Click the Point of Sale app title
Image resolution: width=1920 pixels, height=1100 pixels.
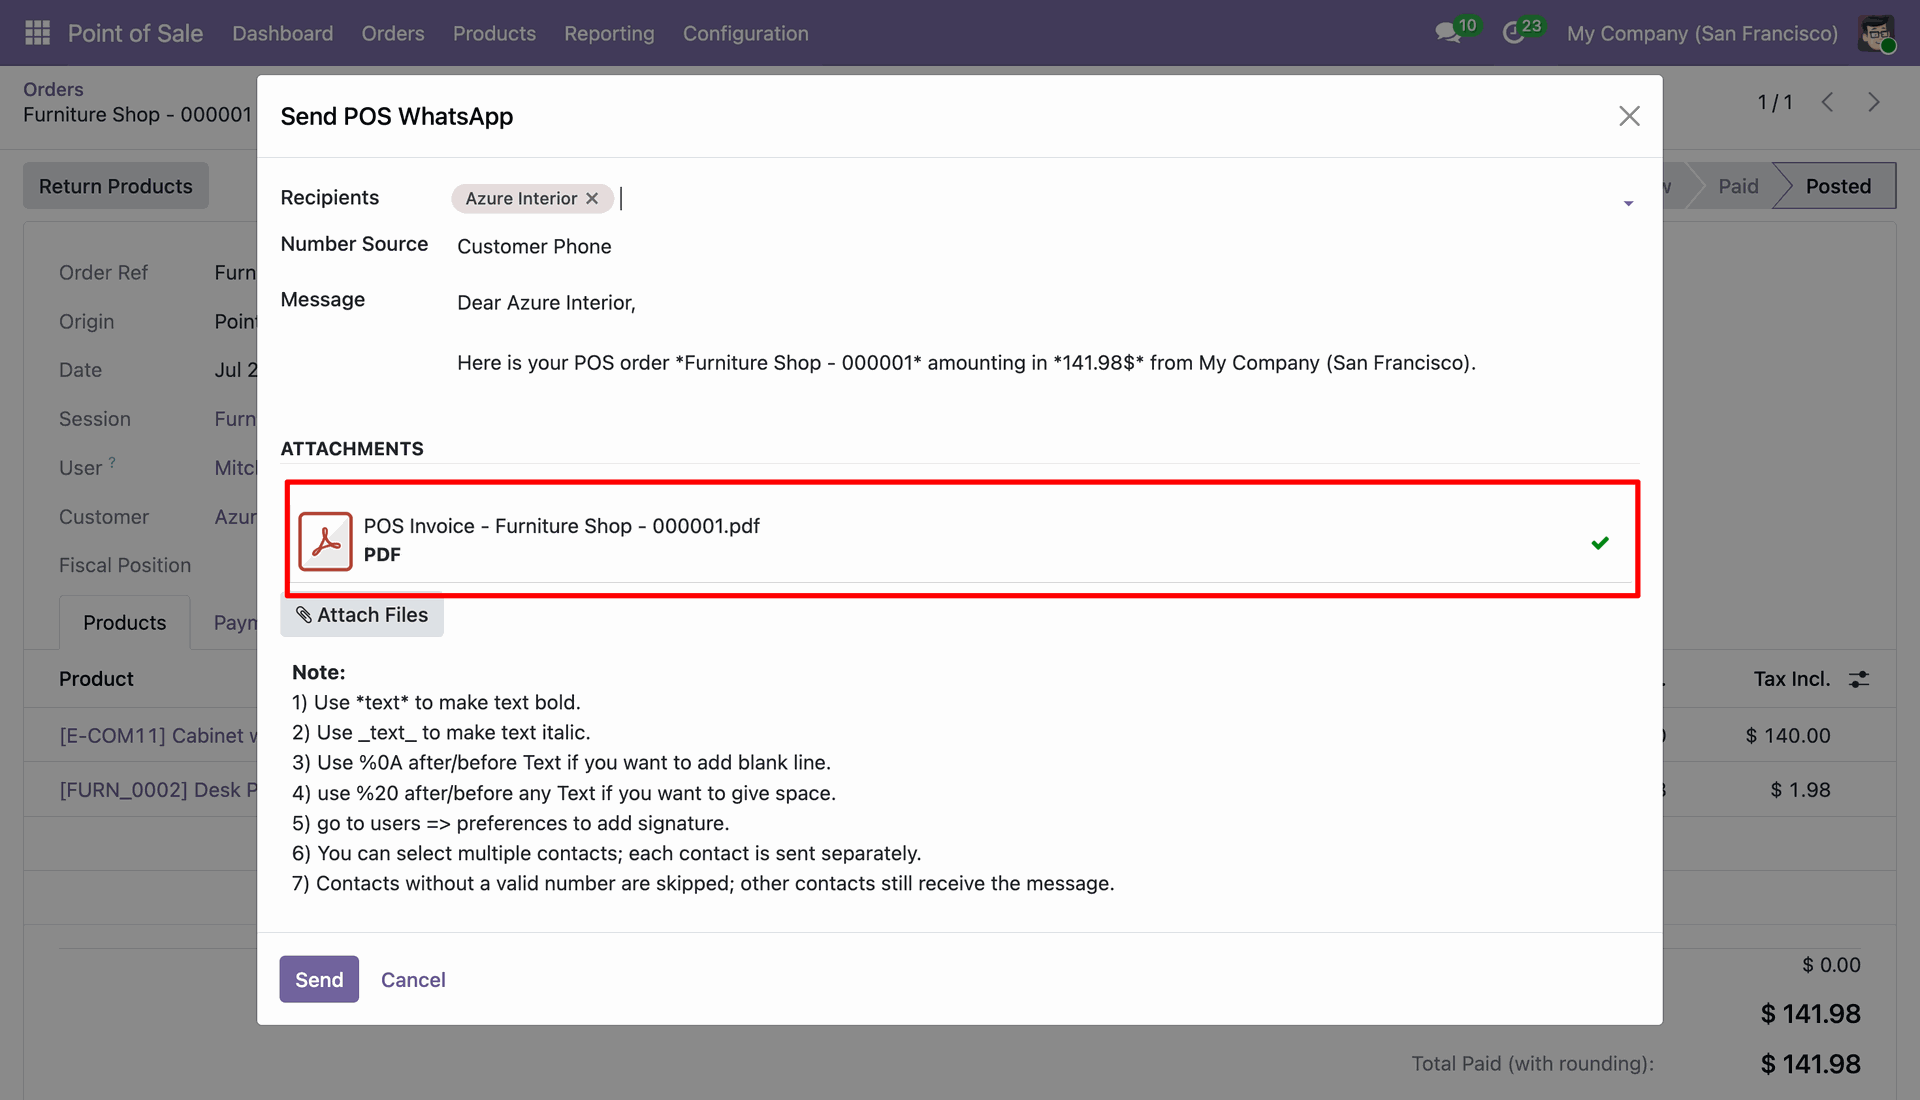pos(135,33)
